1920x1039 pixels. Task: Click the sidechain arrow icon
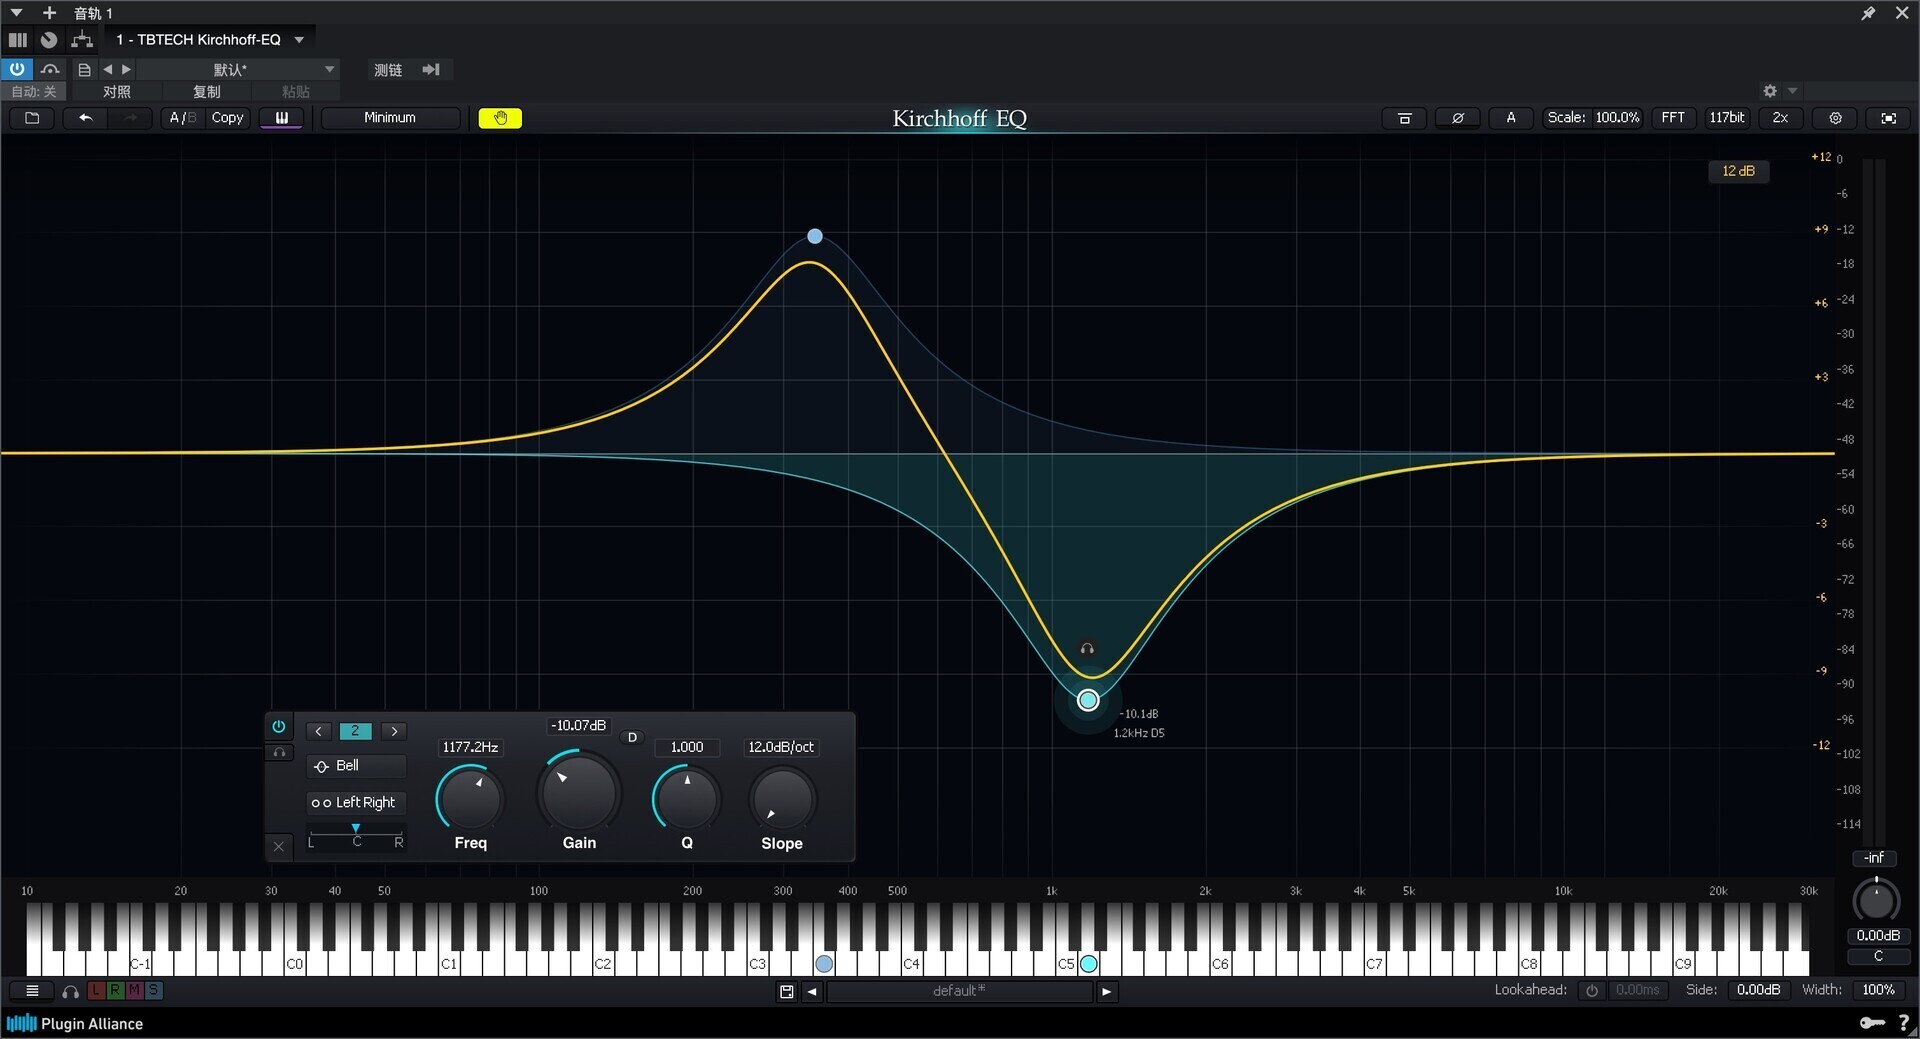[x=431, y=70]
